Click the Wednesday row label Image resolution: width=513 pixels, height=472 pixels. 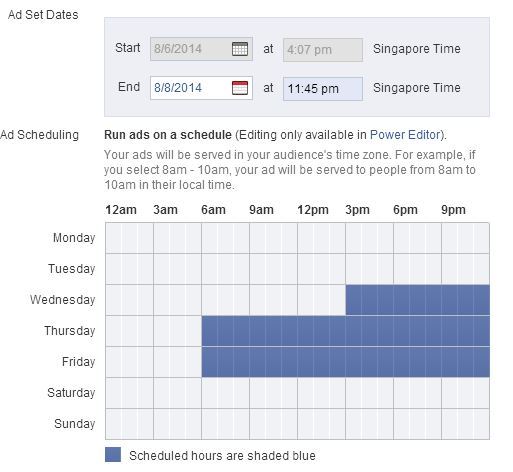(63, 300)
